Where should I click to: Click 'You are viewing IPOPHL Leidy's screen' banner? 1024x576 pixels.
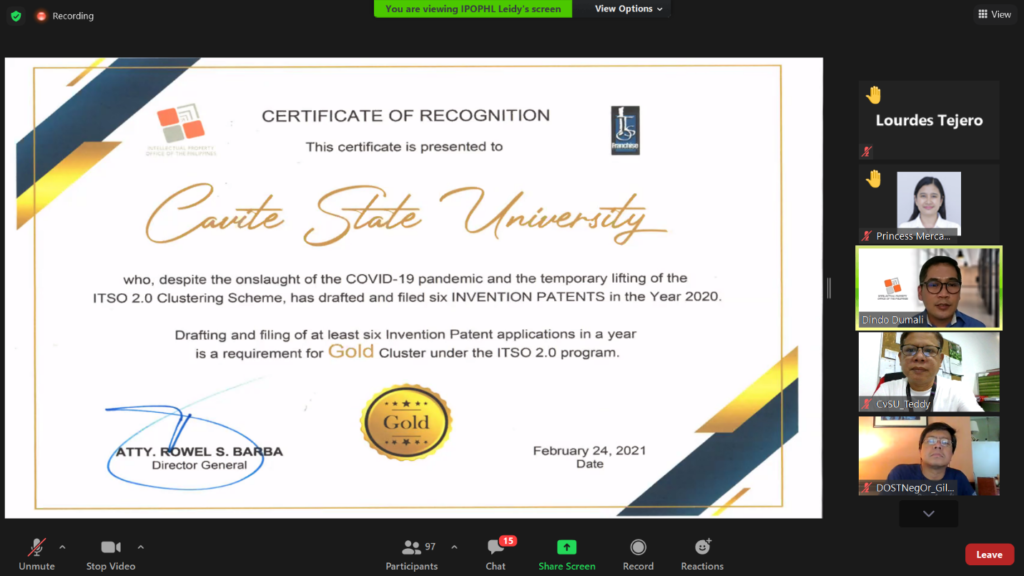473,8
